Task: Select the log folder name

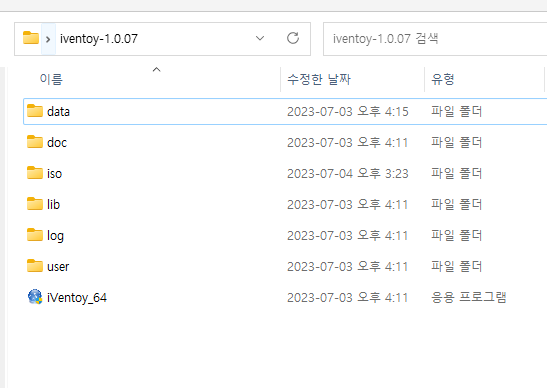Action: [x=55, y=236]
